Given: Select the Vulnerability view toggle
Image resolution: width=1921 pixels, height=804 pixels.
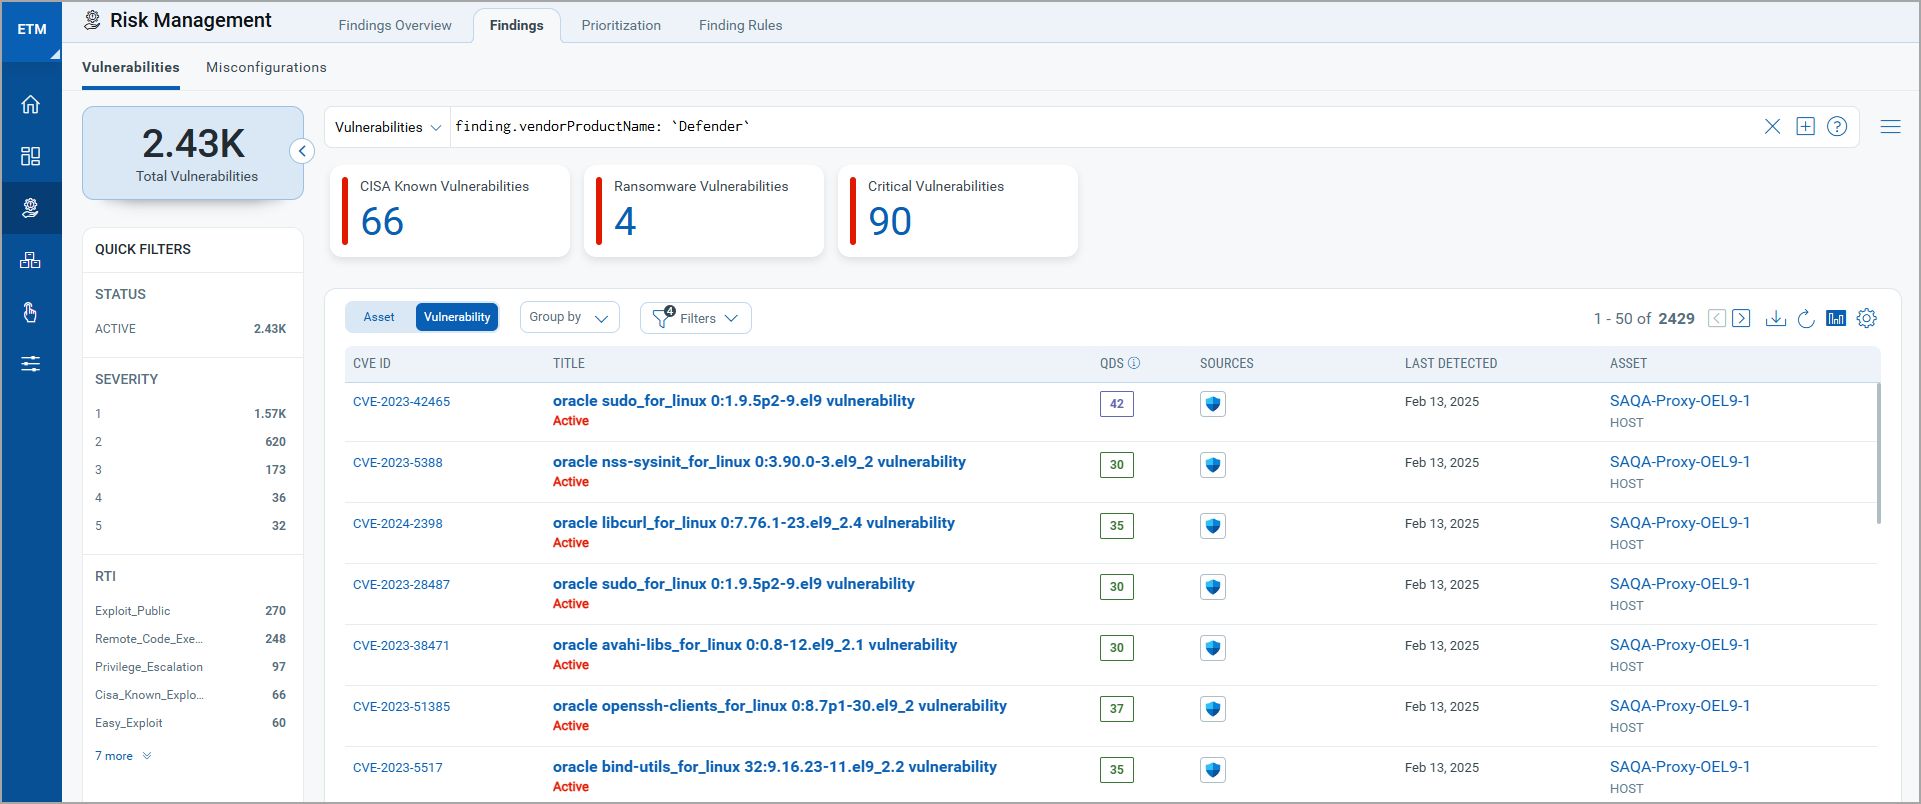Looking at the screenshot, I should click(457, 317).
